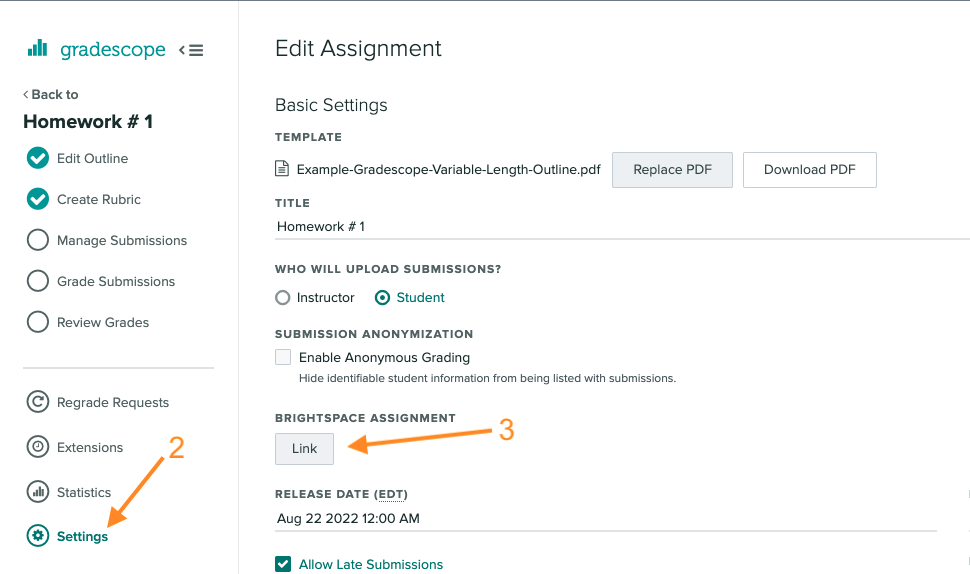970x574 pixels.
Task: Collapse the sidebar with the menu toggle icon
Action: click(191, 50)
